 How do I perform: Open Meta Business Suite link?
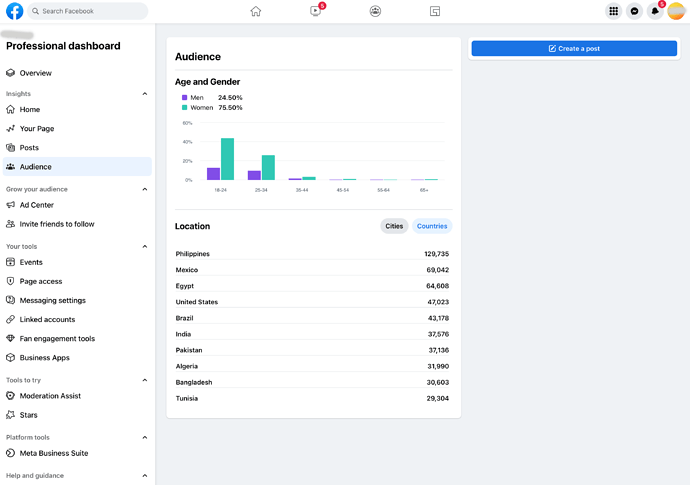coord(53,453)
